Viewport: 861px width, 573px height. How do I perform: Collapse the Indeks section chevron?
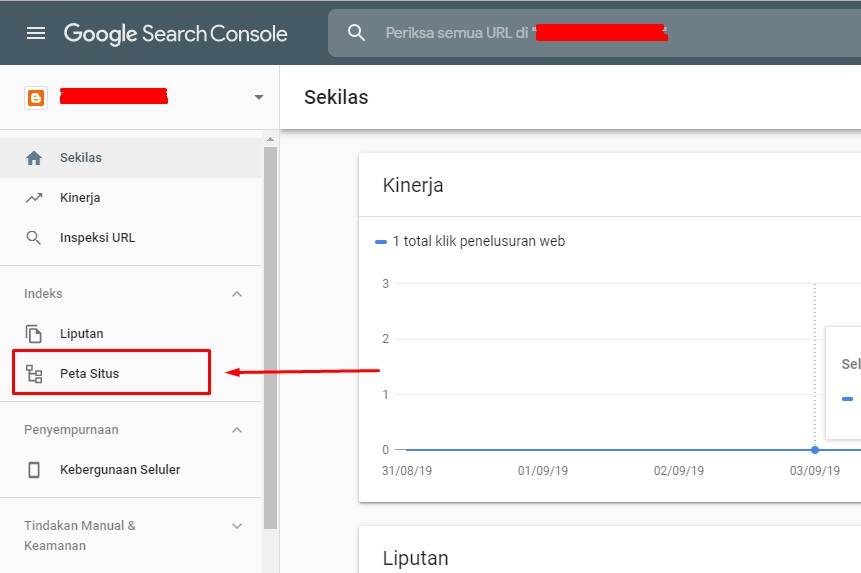tap(237, 294)
